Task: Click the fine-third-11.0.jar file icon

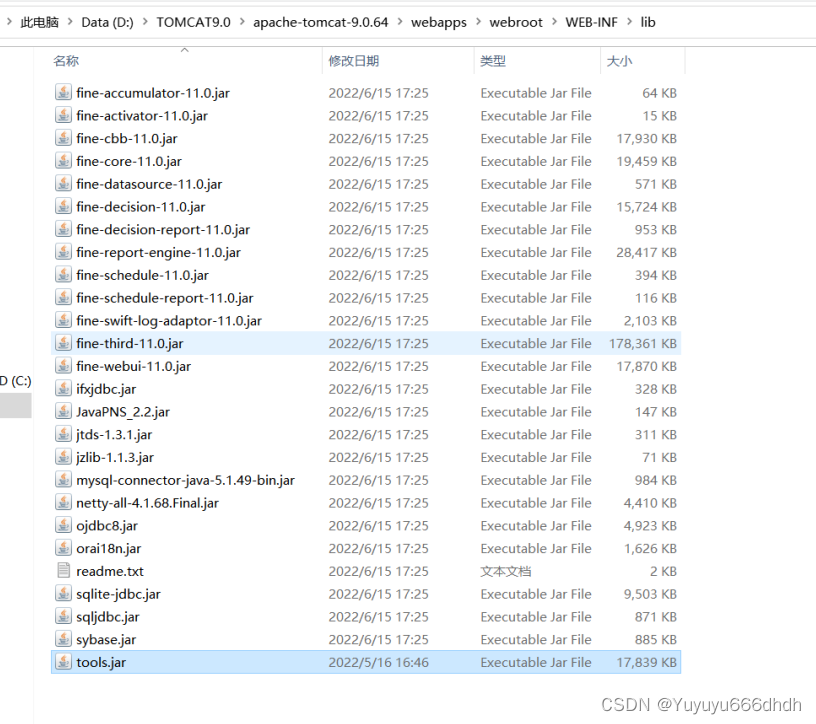Action: (63, 344)
